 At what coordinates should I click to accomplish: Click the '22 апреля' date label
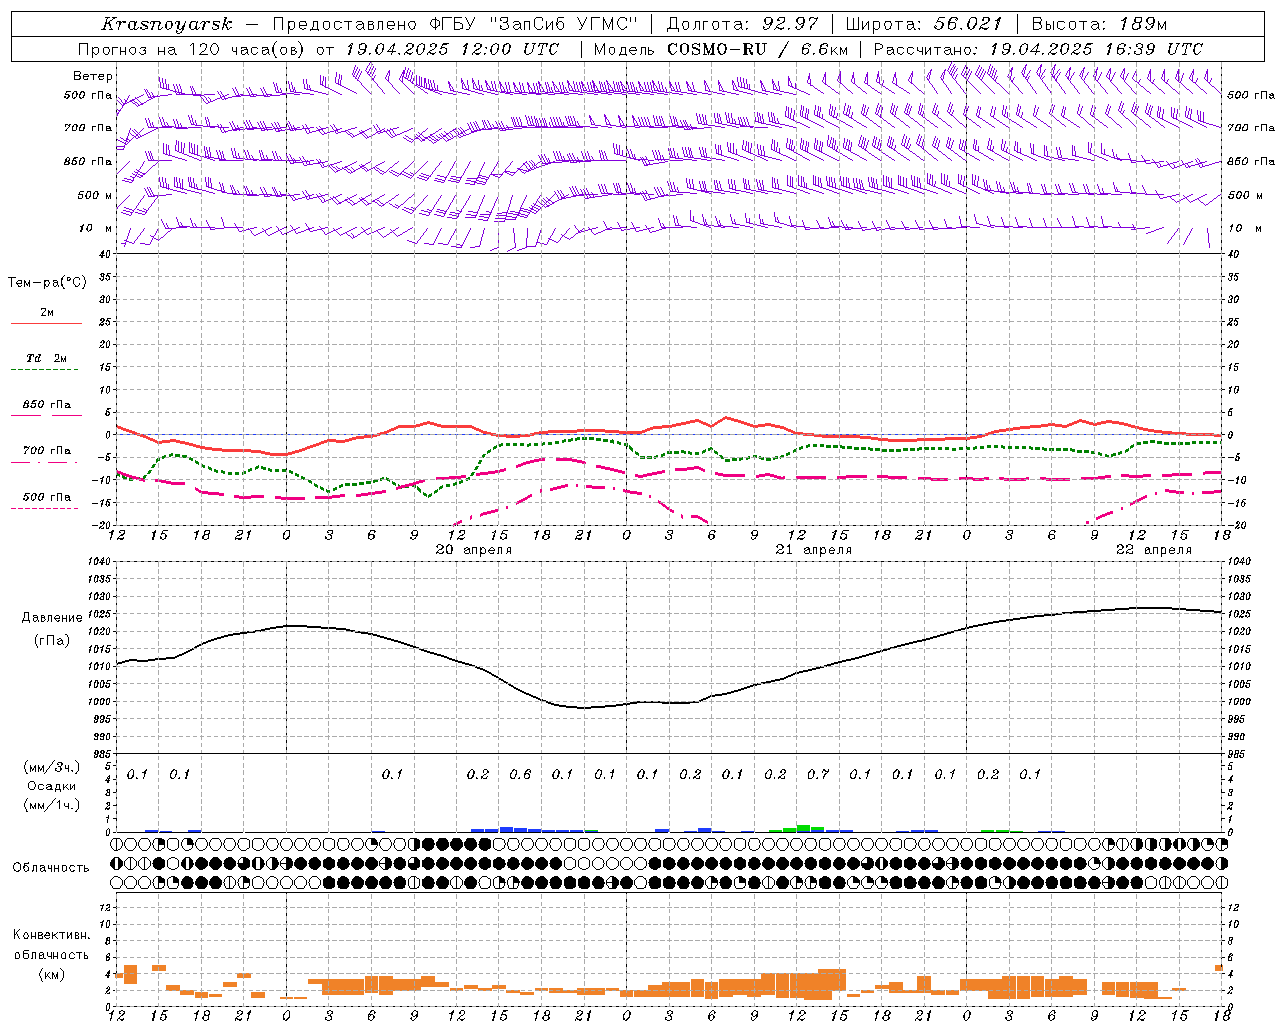click(x=1153, y=550)
